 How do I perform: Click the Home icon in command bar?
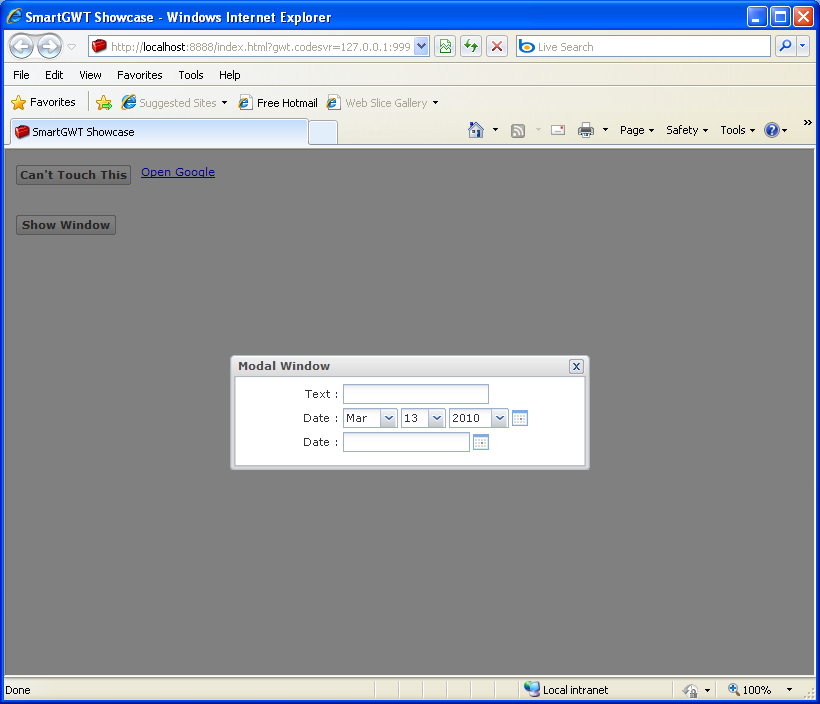pyautogui.click(x=476, y=130)
